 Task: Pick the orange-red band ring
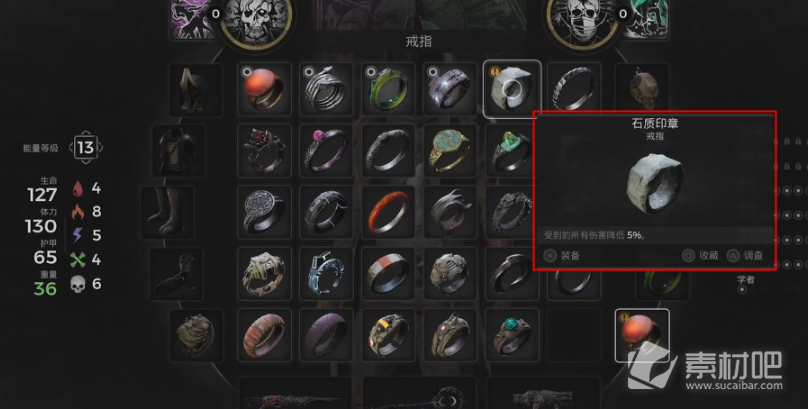tap(388, 212)
